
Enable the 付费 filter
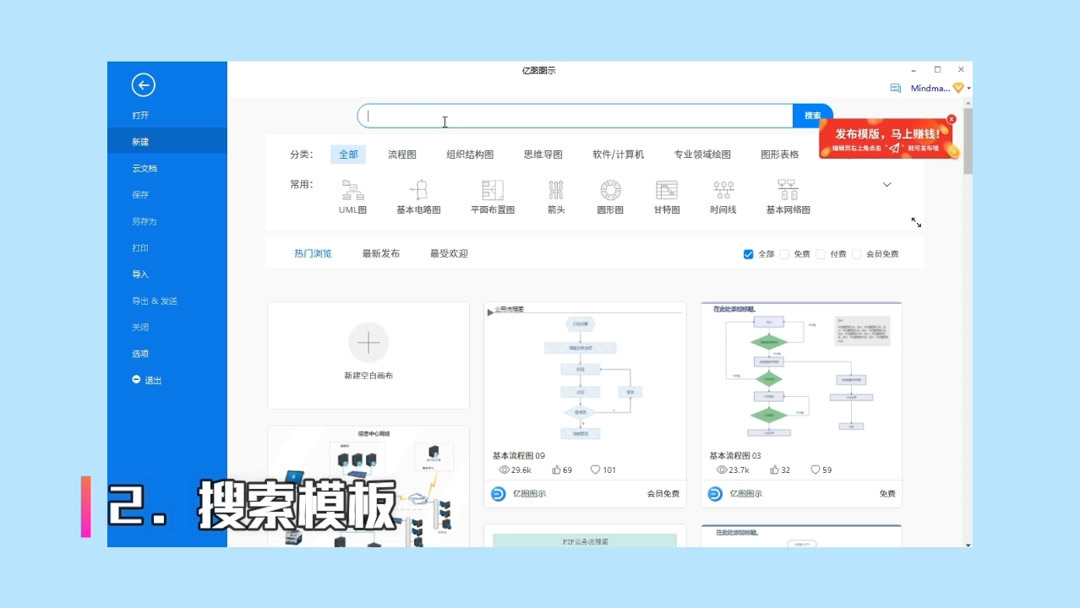pyautogui.click(x=820, y=254)
